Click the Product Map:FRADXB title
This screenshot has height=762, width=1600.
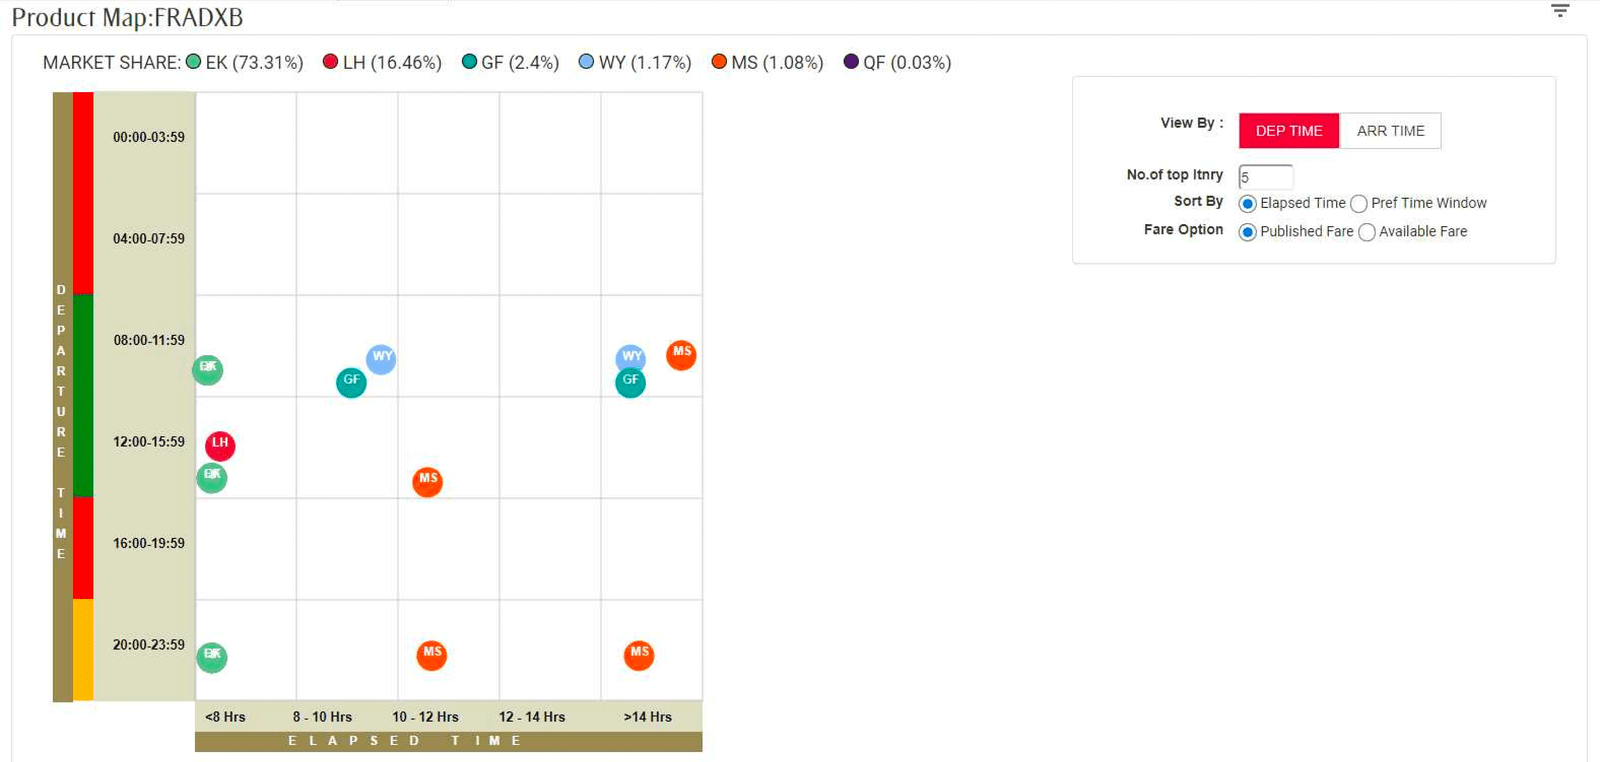[127, 18]
